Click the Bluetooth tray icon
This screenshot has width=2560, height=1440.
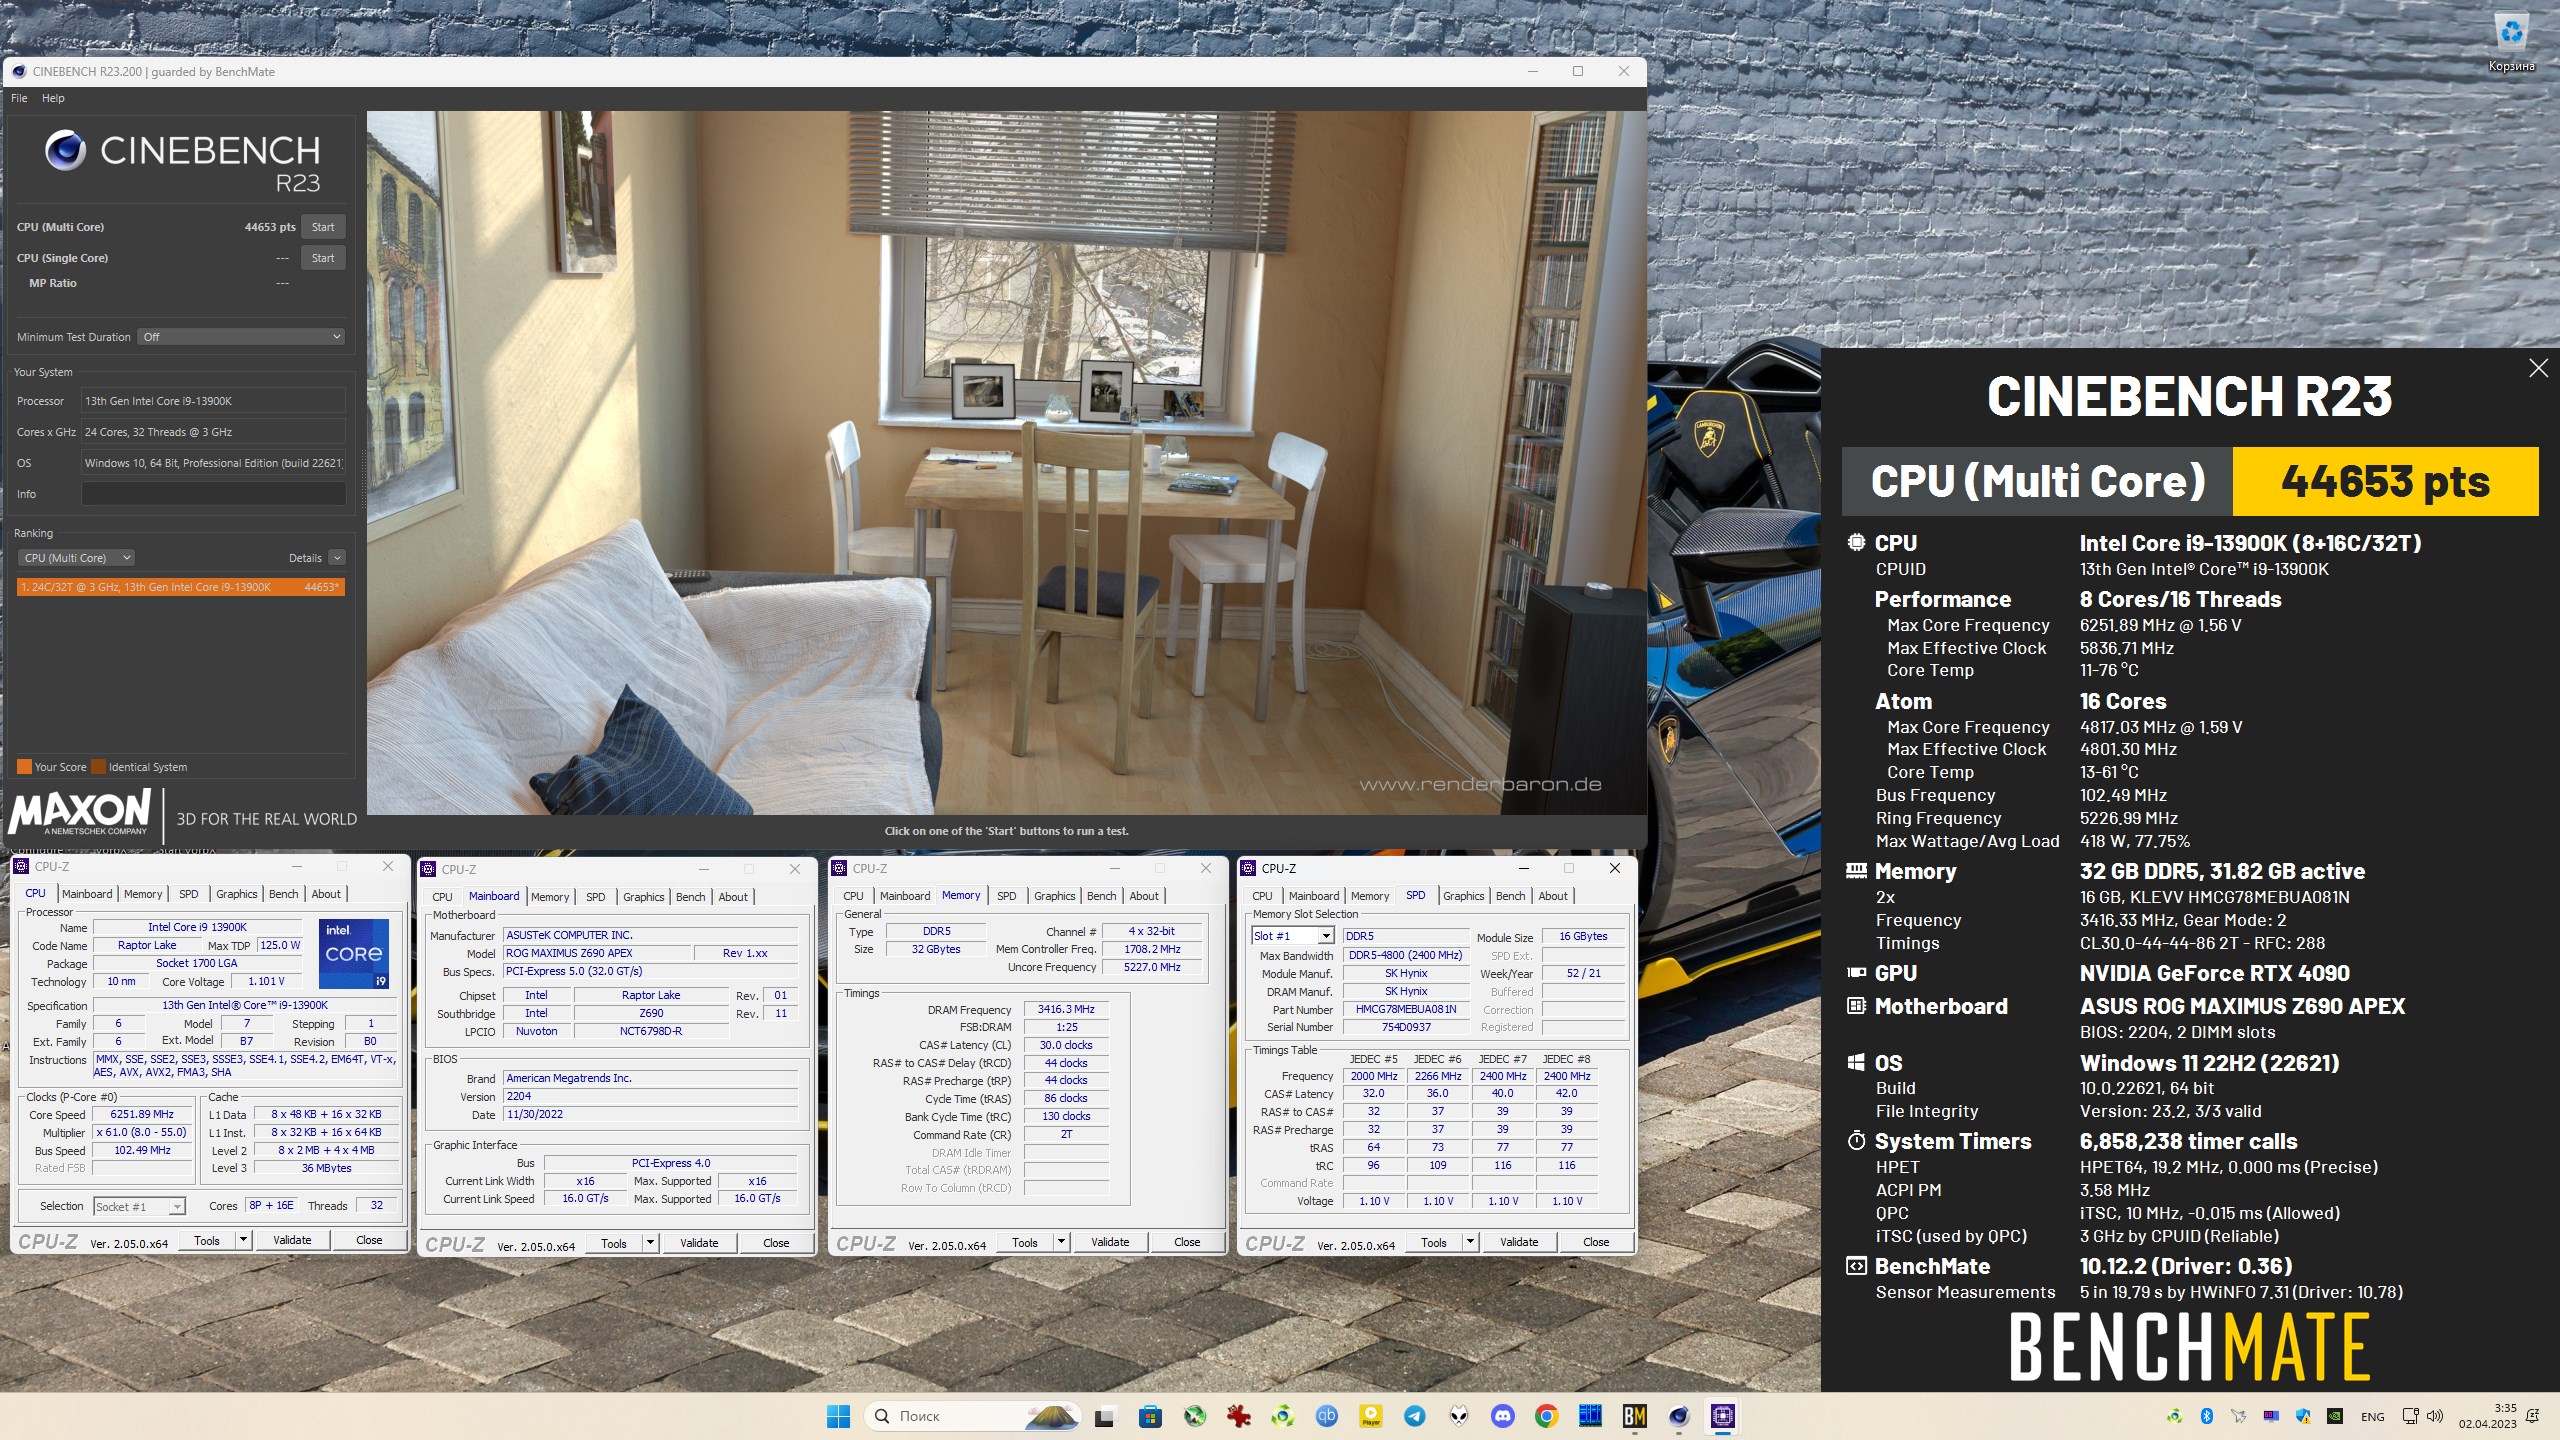click(2206, 1416)
